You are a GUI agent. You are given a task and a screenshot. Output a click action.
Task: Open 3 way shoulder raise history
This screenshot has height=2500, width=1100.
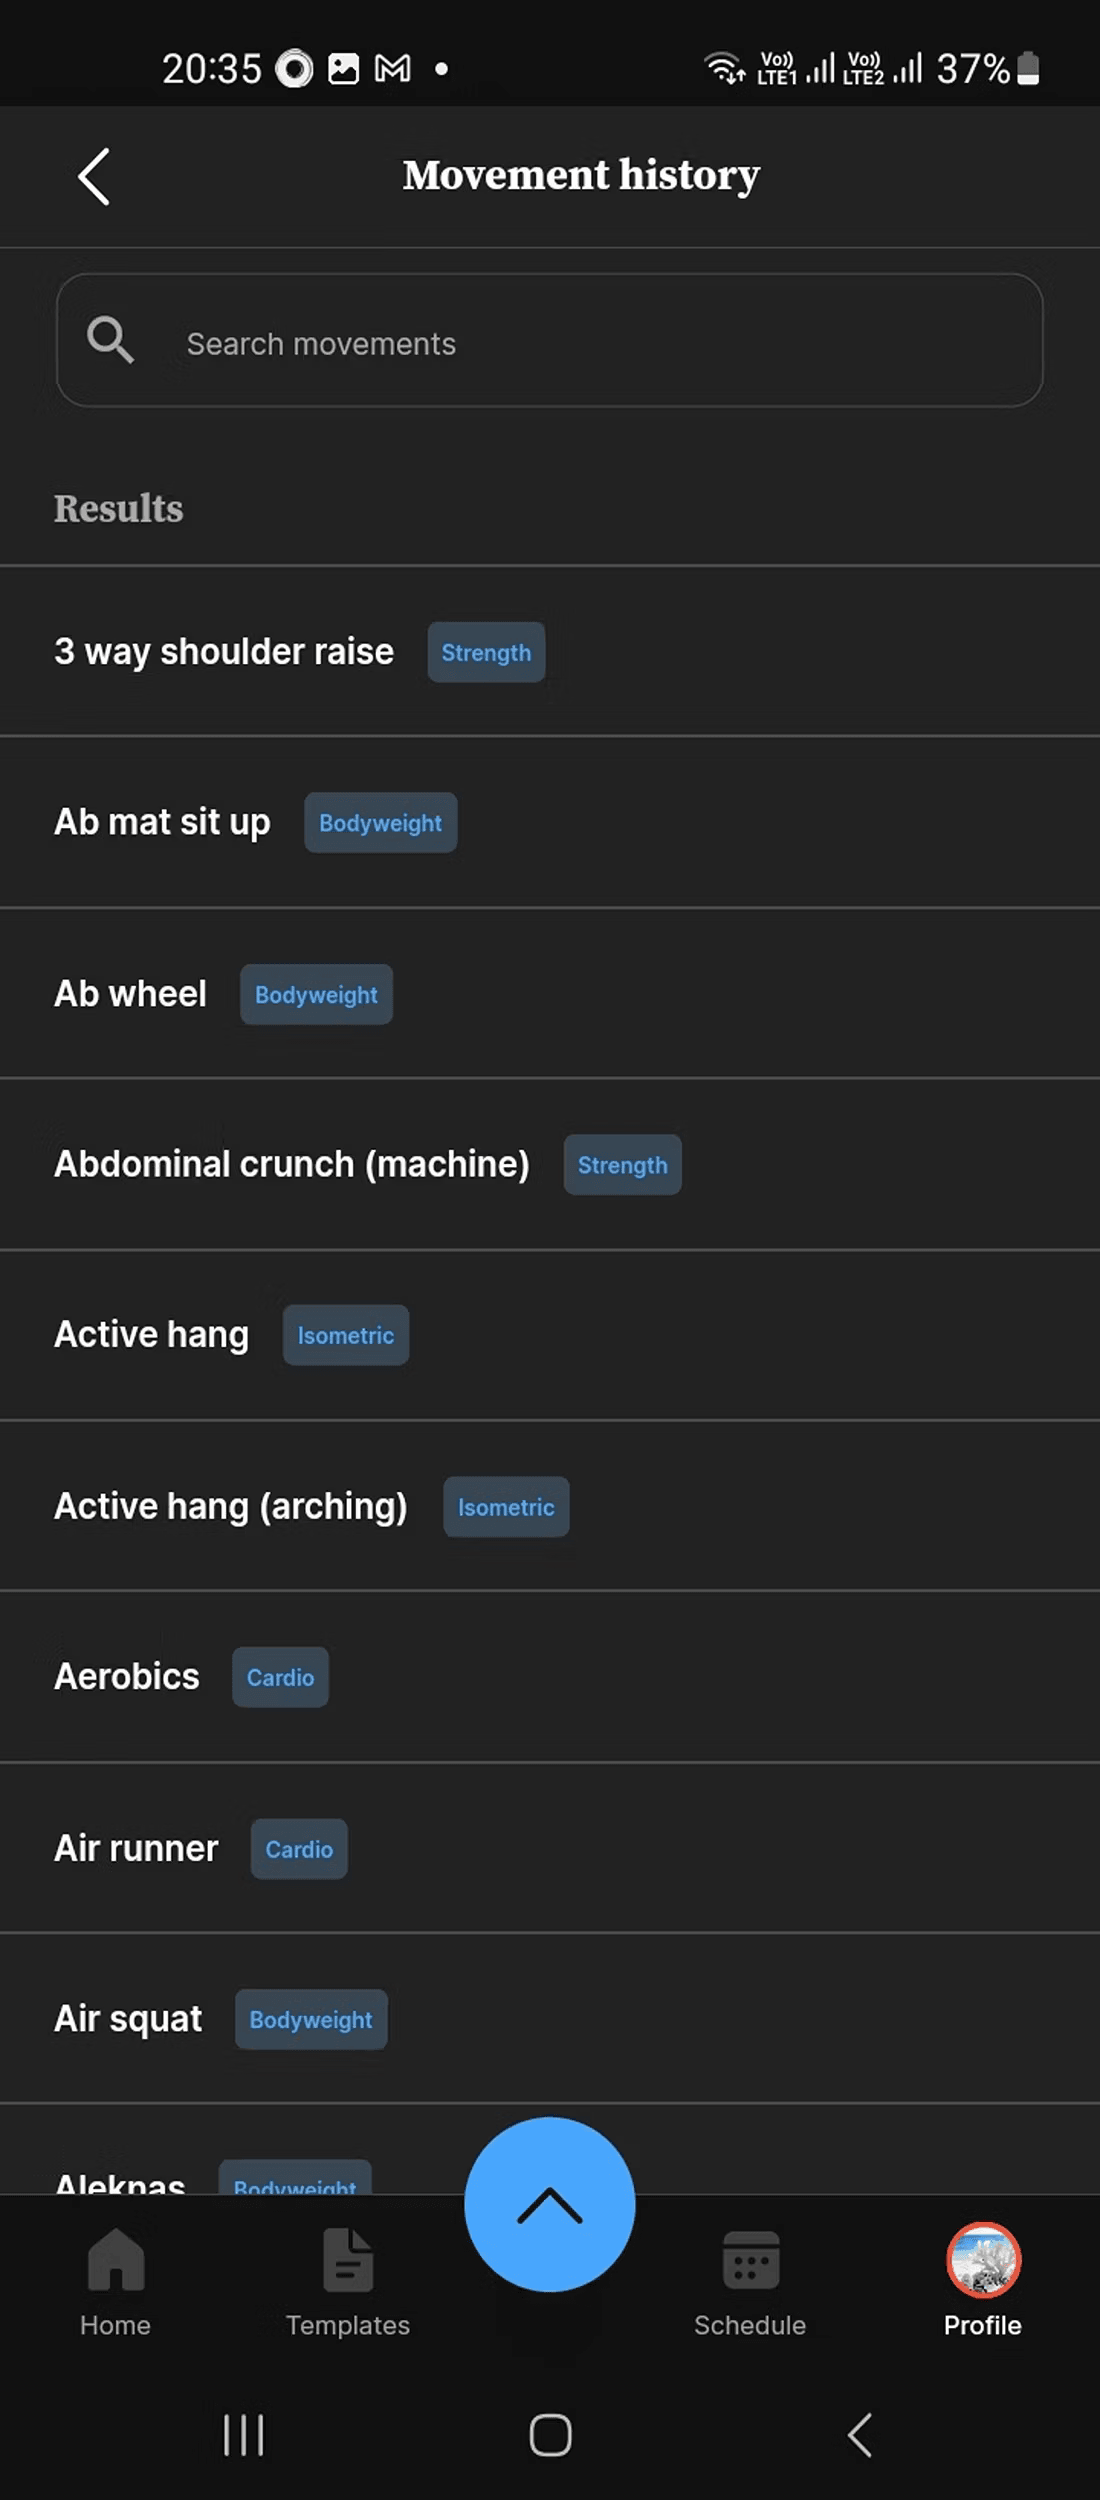click(224, 652)
